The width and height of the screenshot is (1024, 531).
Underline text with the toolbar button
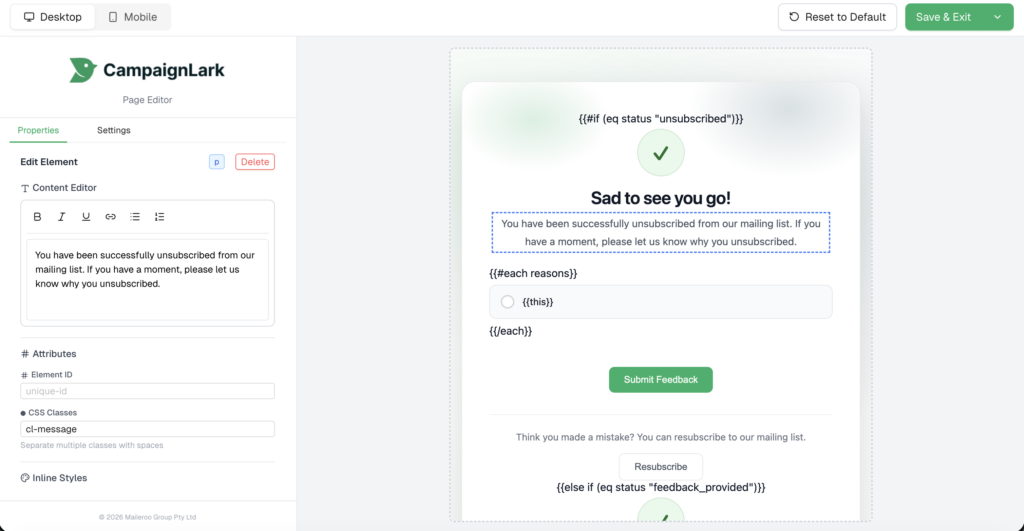pyautogui.click(x=86, y=217)
